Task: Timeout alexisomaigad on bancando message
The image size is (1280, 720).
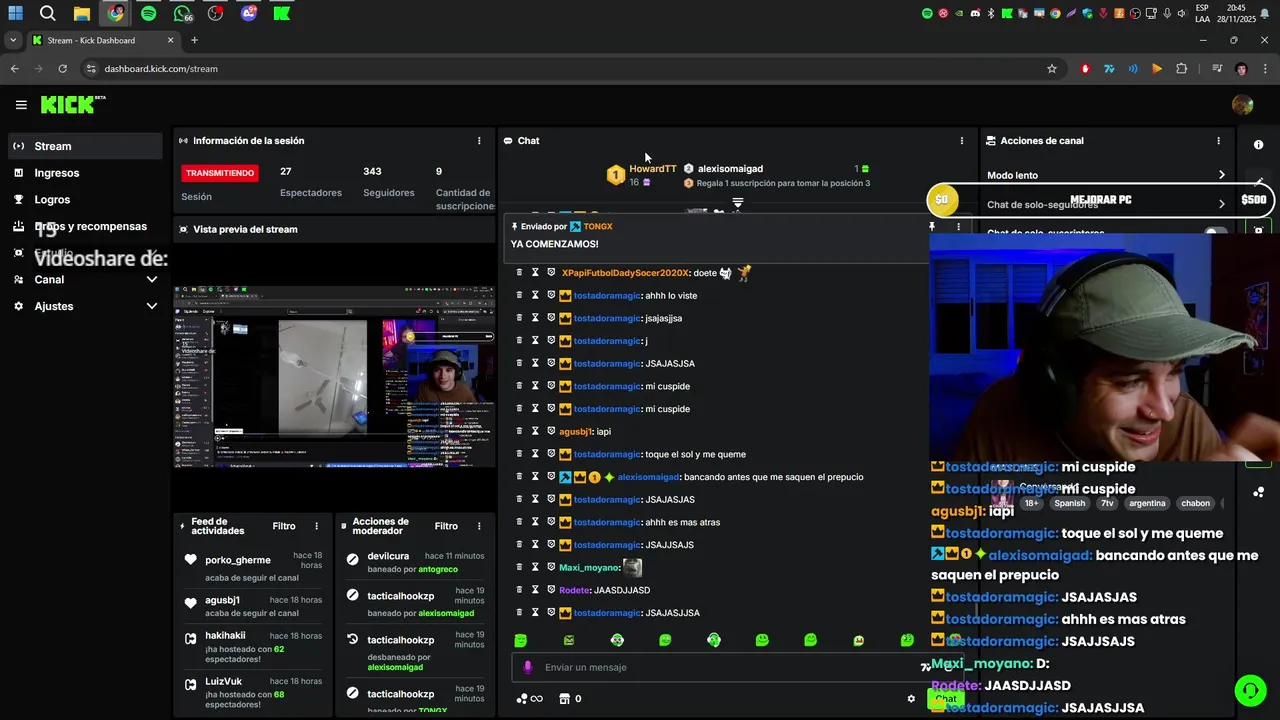Action: pos(535,477)
